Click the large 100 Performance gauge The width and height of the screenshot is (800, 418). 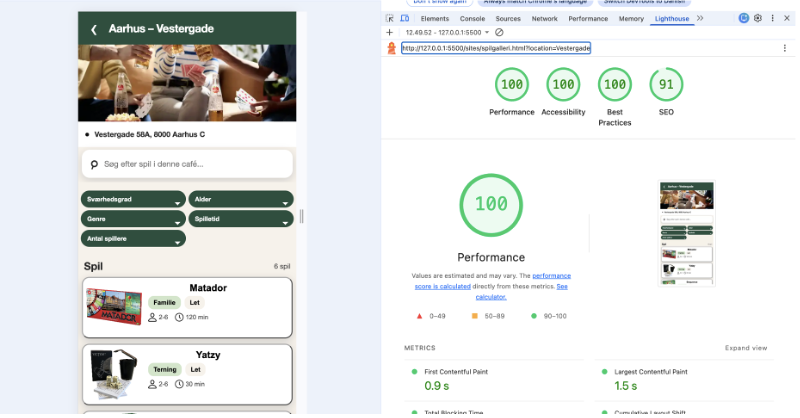(491, 205)
